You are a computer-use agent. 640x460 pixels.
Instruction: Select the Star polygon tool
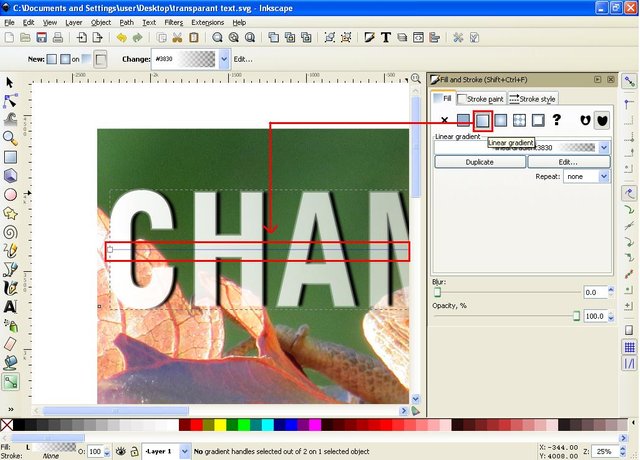pyautogui.click(x=10, y=213)
